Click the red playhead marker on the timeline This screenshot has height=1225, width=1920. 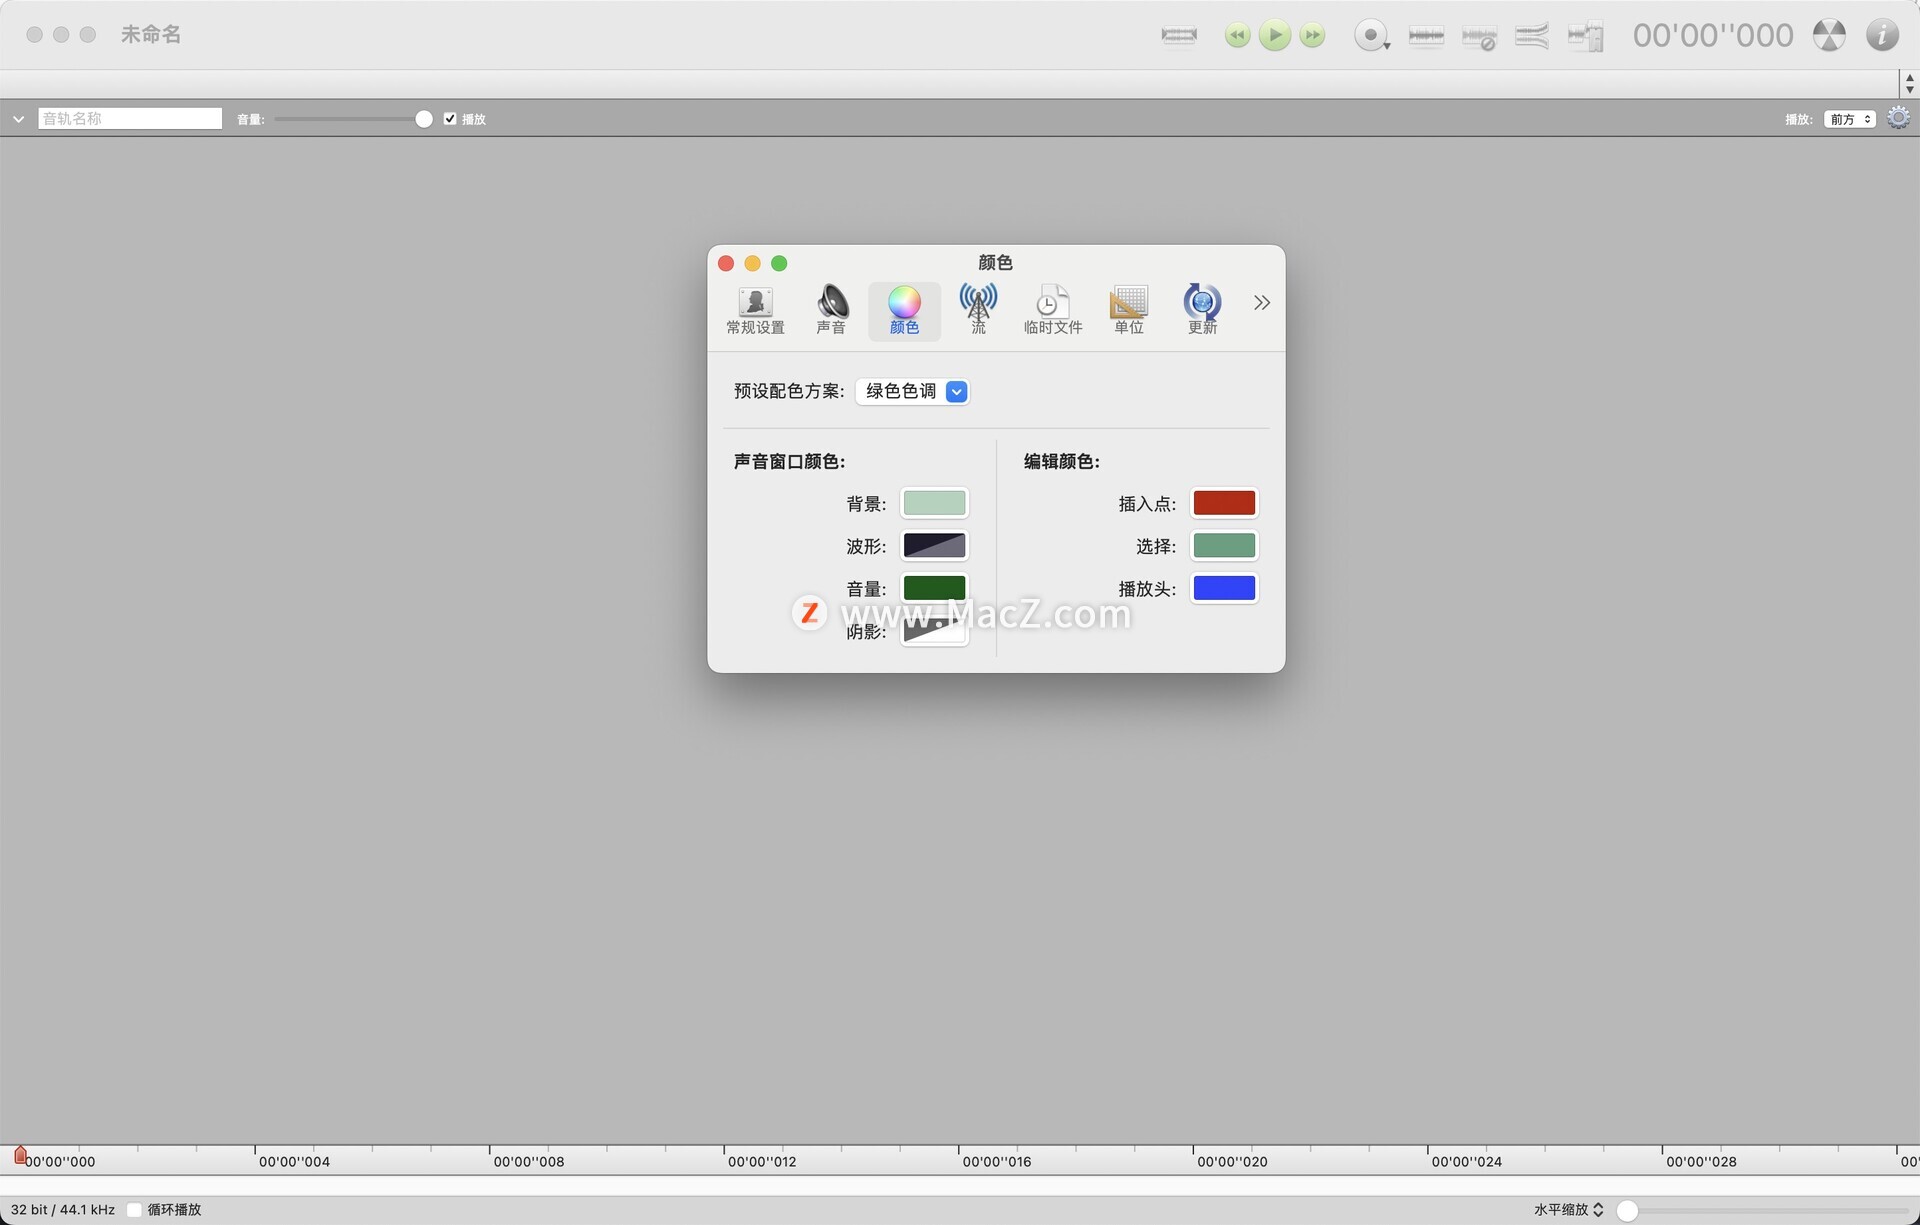20,1156
